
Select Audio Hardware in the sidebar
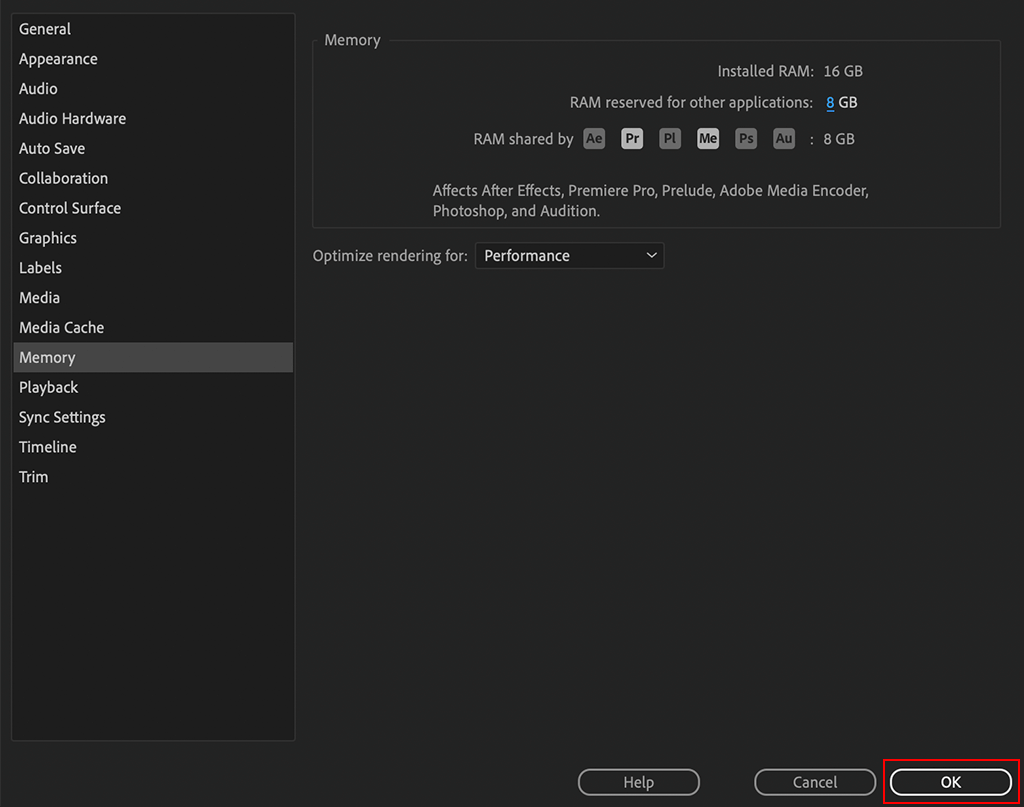click(153, 119)
